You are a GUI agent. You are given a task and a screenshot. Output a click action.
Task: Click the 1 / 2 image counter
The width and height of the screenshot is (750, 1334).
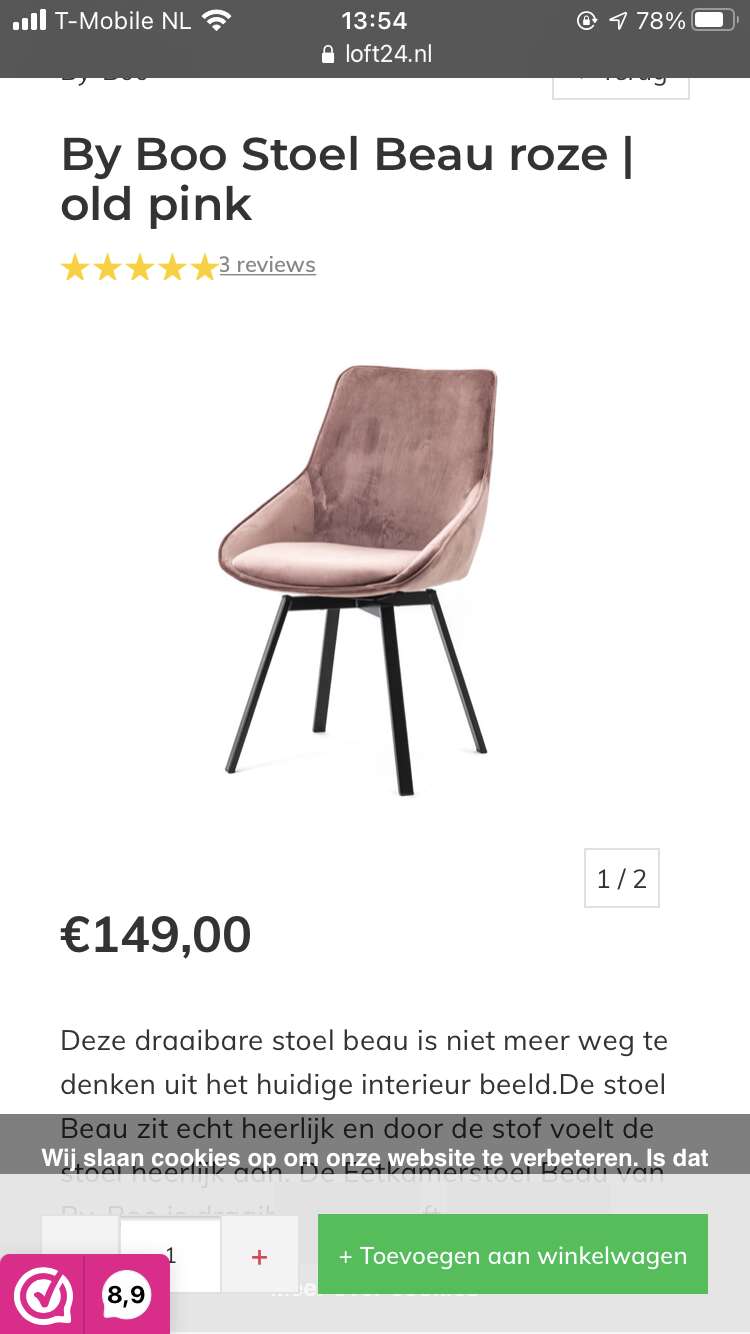[622, 878]
